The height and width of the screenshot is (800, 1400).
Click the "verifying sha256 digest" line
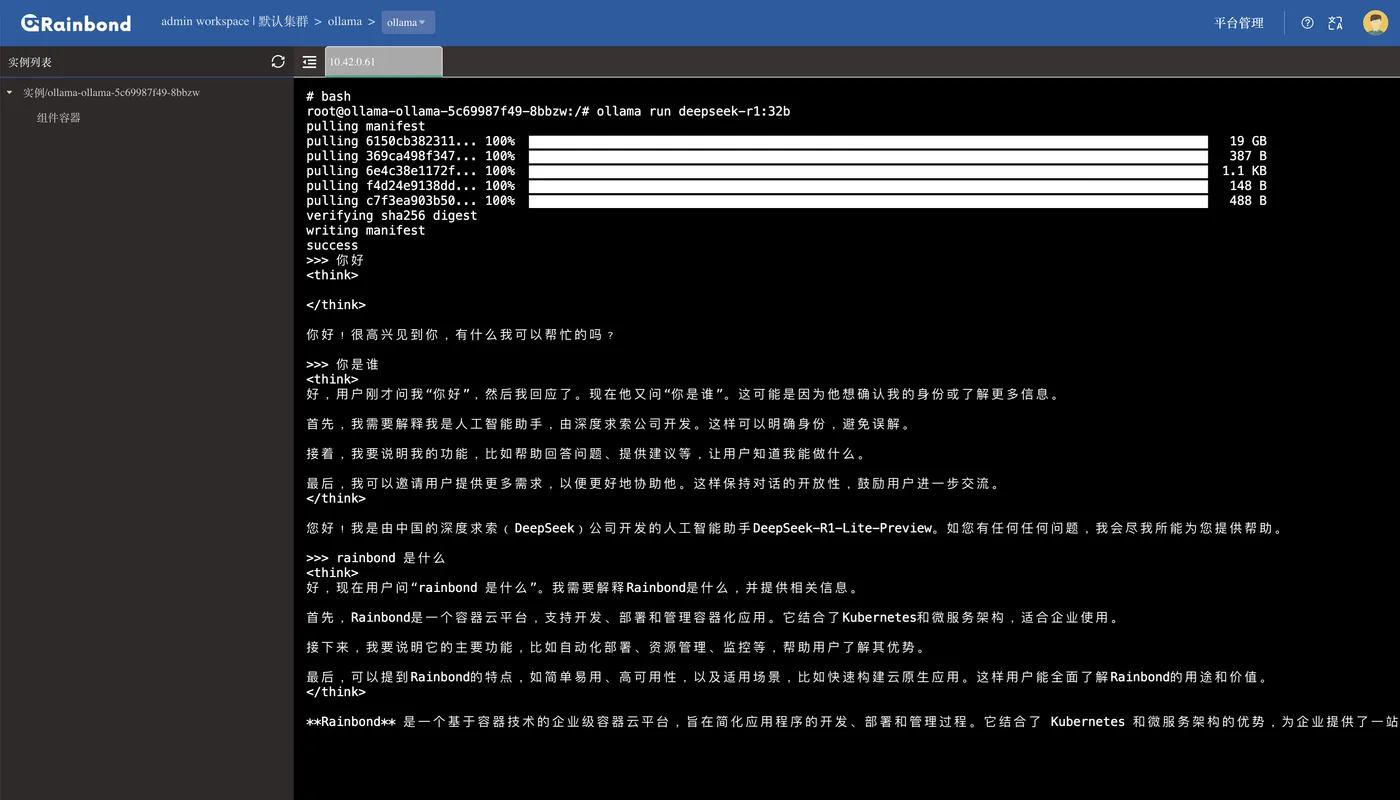[x=392, y=216]
